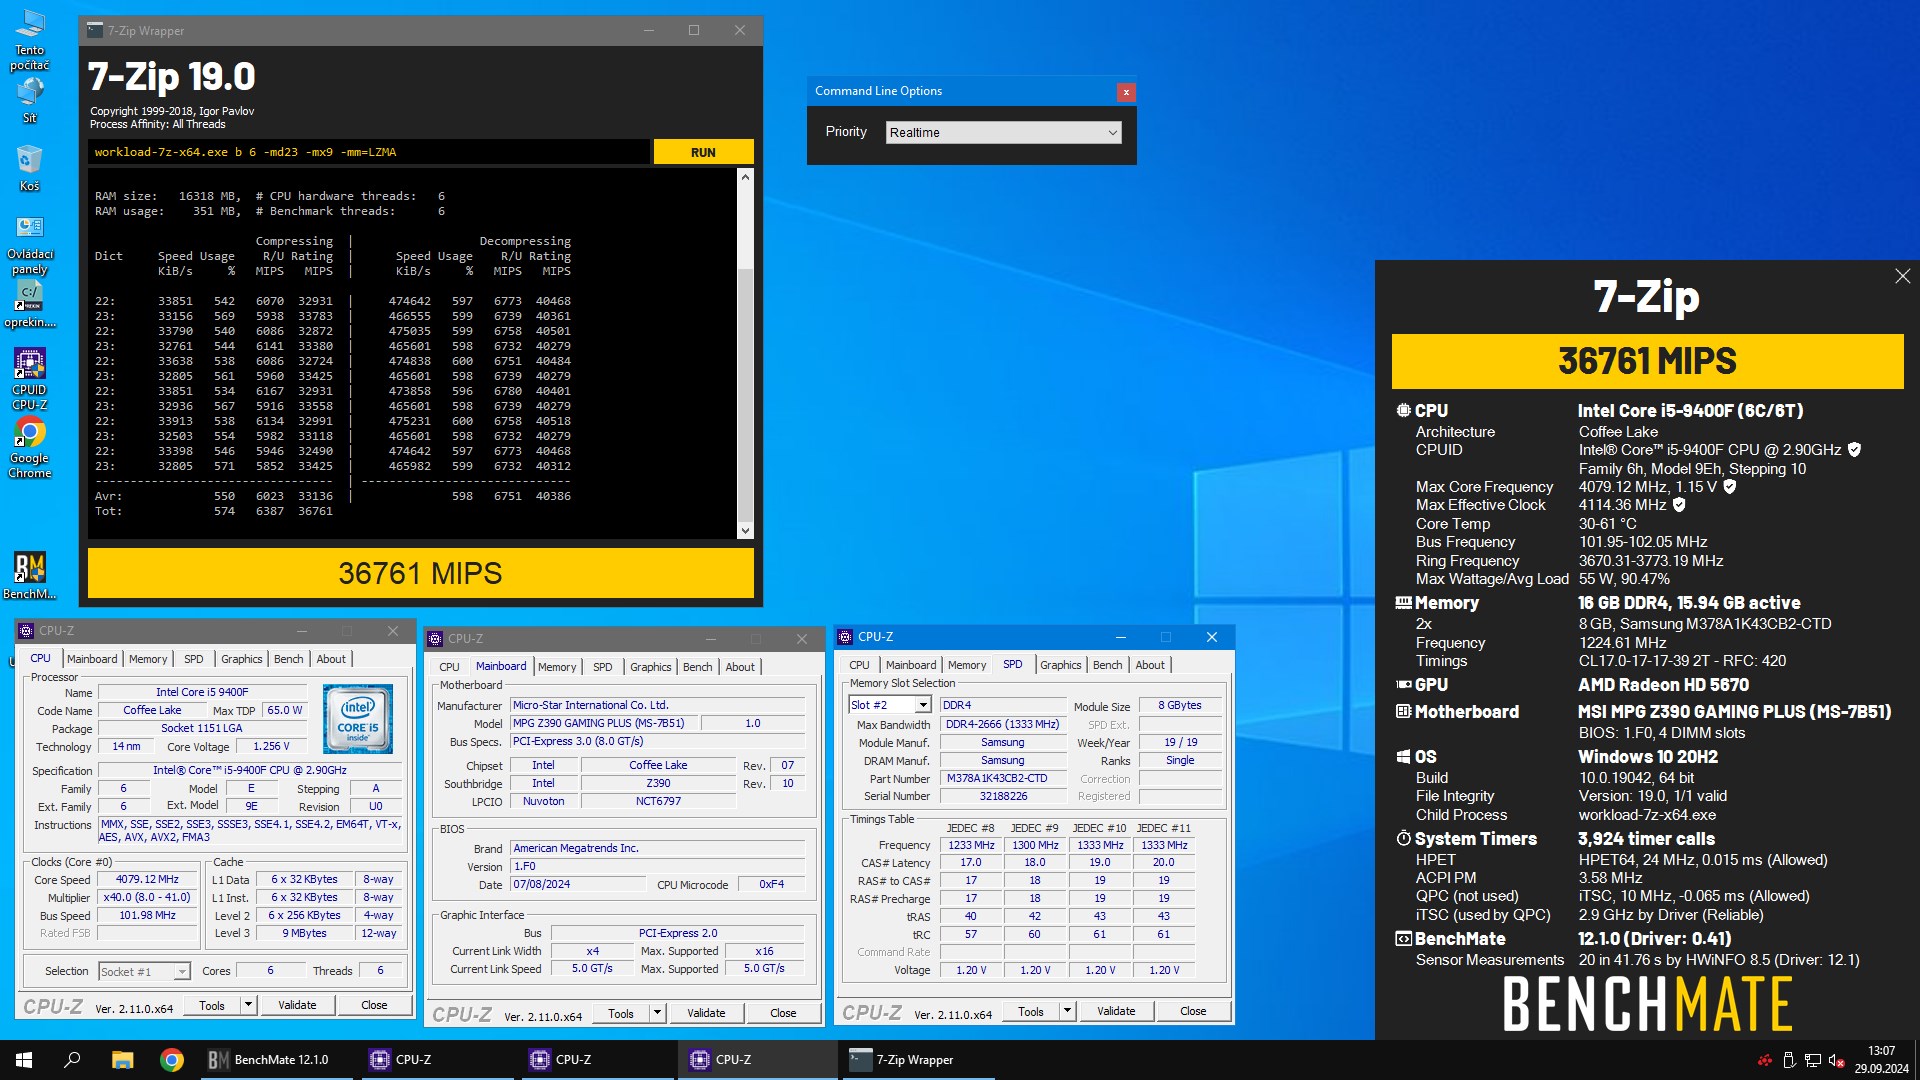Click the yellow 36761 MIPS result bar in wrapper
Screen dimensions: 1920x1080
pos(421,573)
